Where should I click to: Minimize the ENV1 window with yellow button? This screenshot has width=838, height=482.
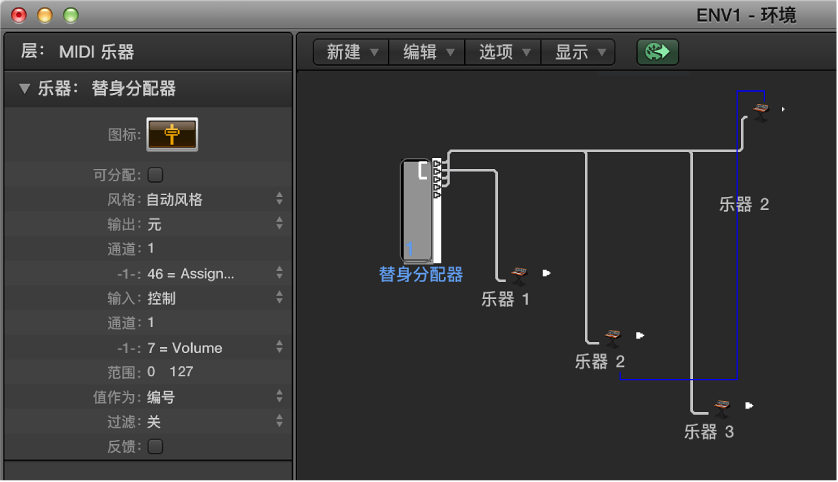point(45,15)
